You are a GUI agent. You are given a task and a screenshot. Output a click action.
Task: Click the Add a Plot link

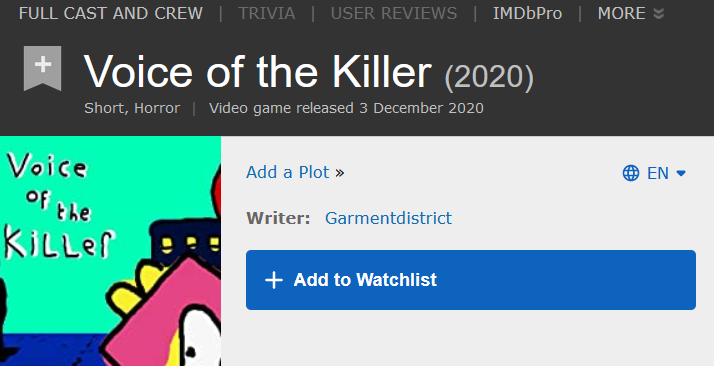287,173
